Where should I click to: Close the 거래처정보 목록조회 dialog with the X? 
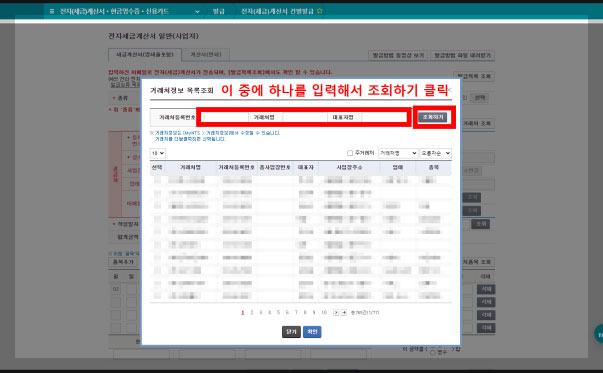coord(450,90)
